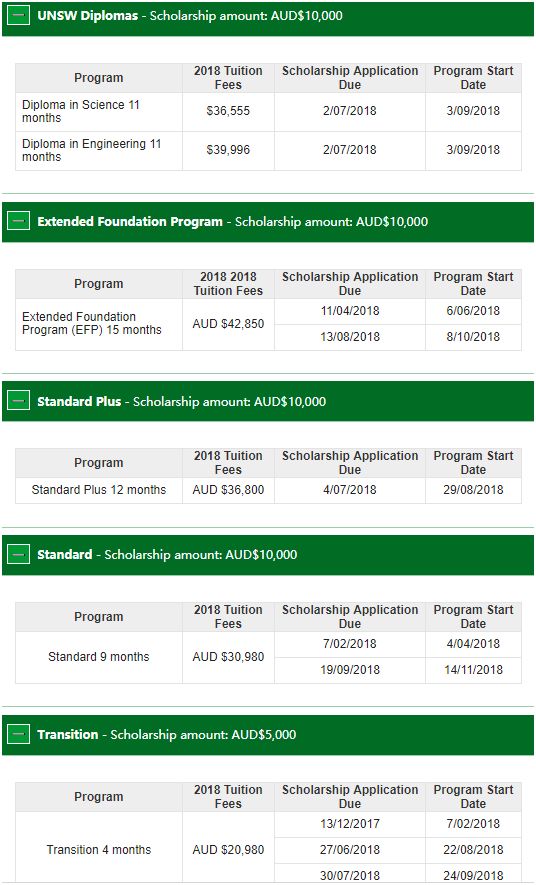Select the Diploma in Science 11 months cell
This screenshot has width=536, height=885.
click(x=99, y=112)
